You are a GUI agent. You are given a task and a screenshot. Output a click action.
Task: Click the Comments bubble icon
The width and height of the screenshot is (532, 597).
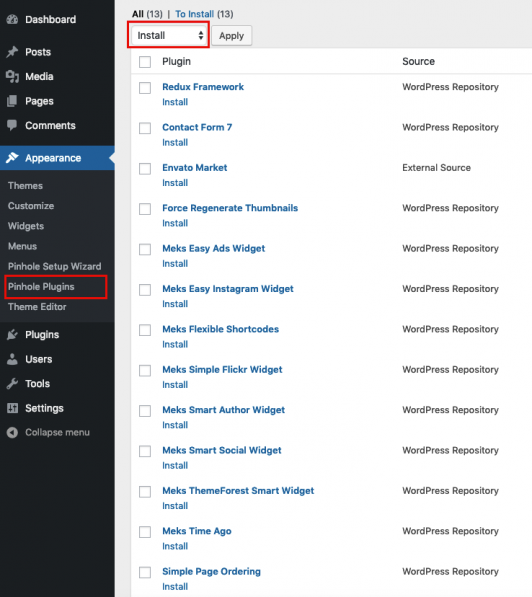tap(12, 125)
